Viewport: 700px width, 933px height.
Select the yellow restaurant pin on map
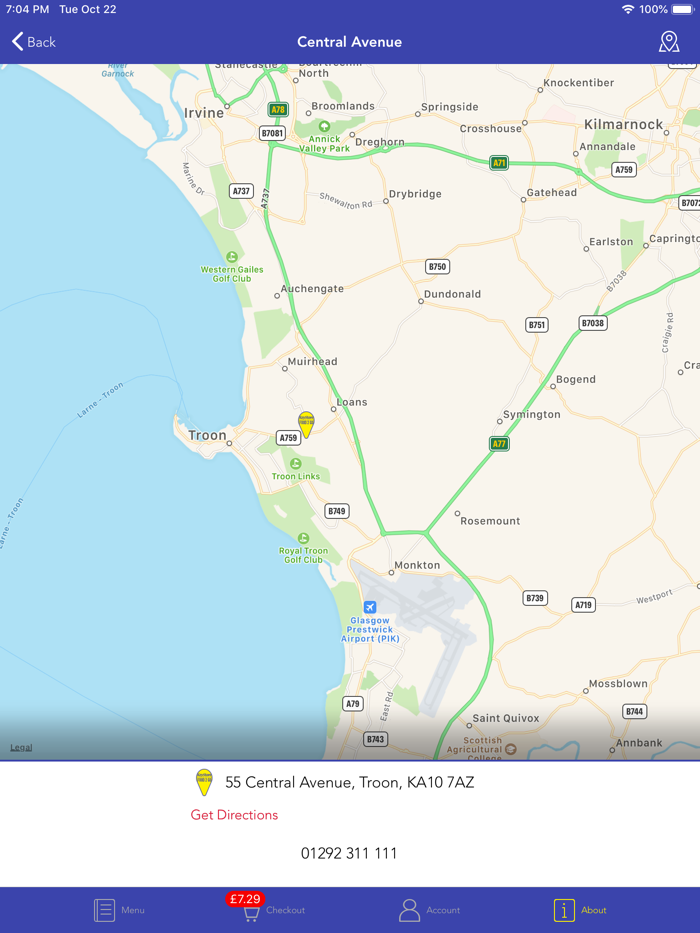(x=306, y=424)
